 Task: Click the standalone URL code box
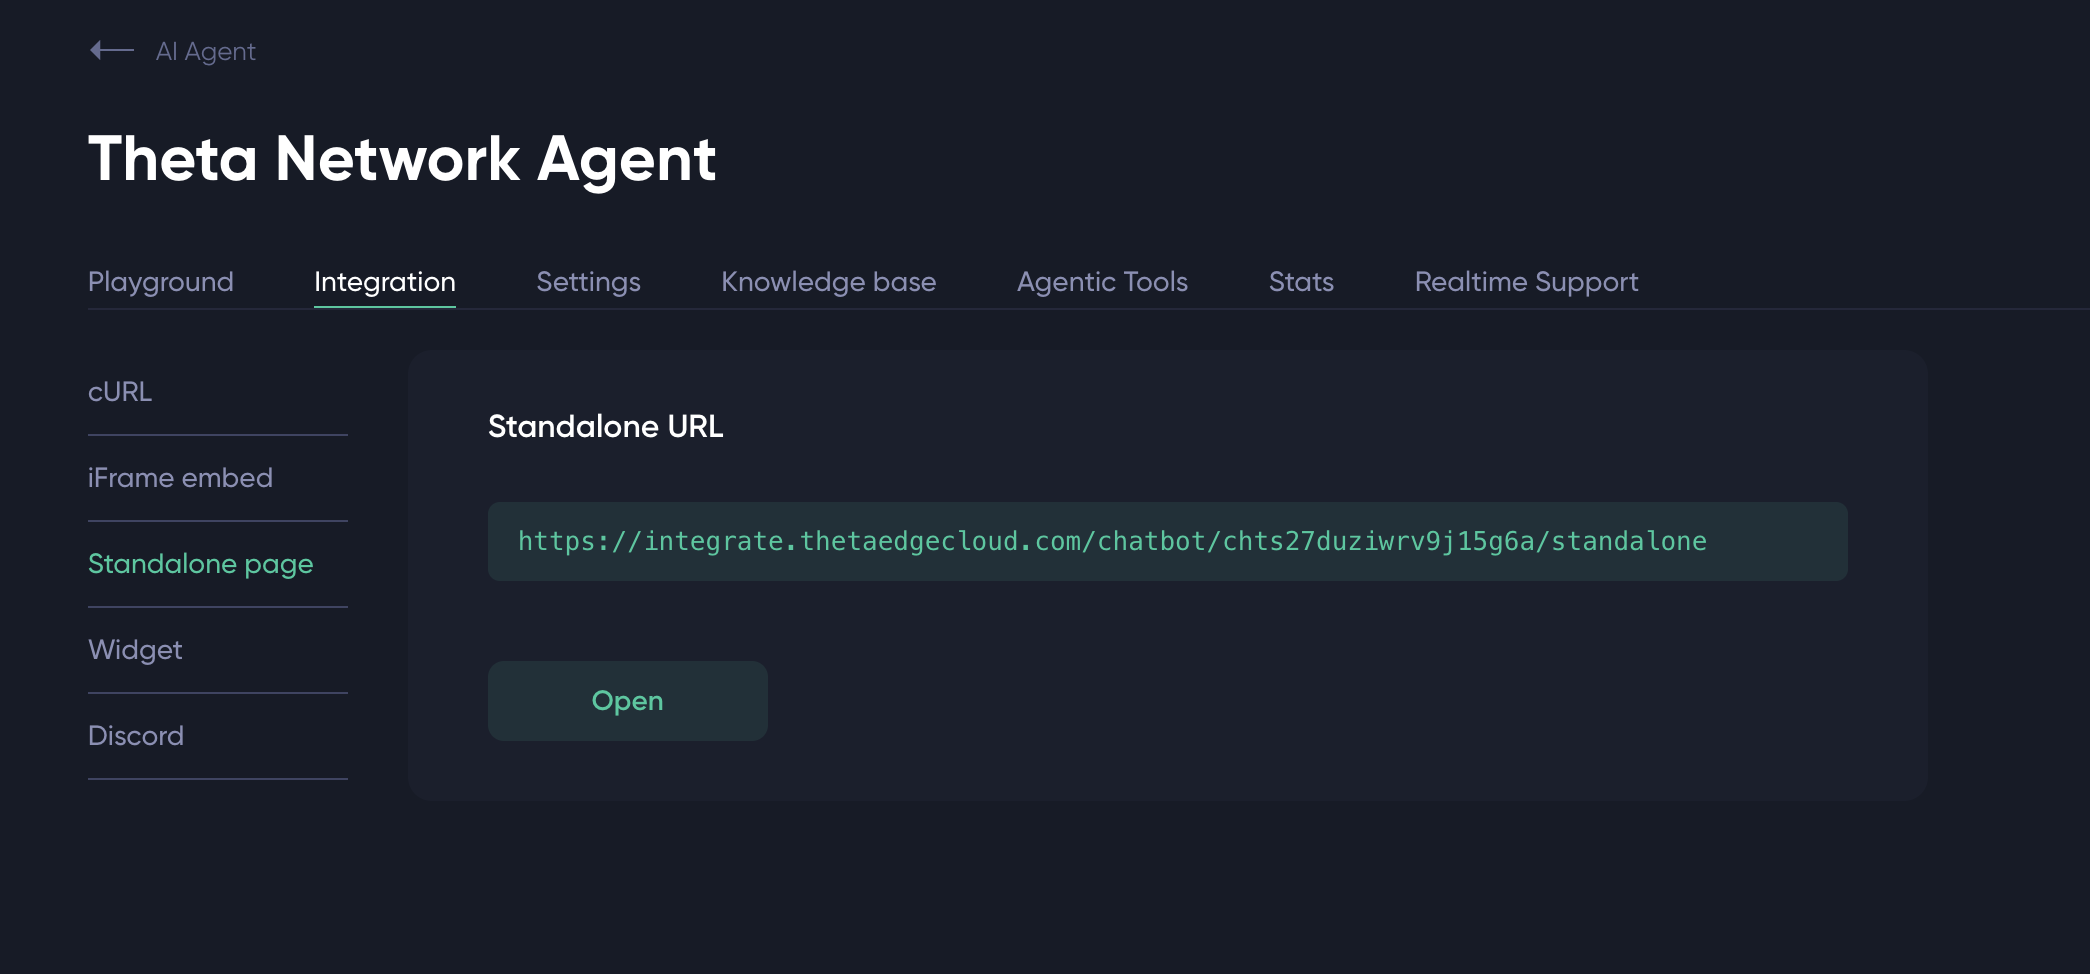[1167, 541]
